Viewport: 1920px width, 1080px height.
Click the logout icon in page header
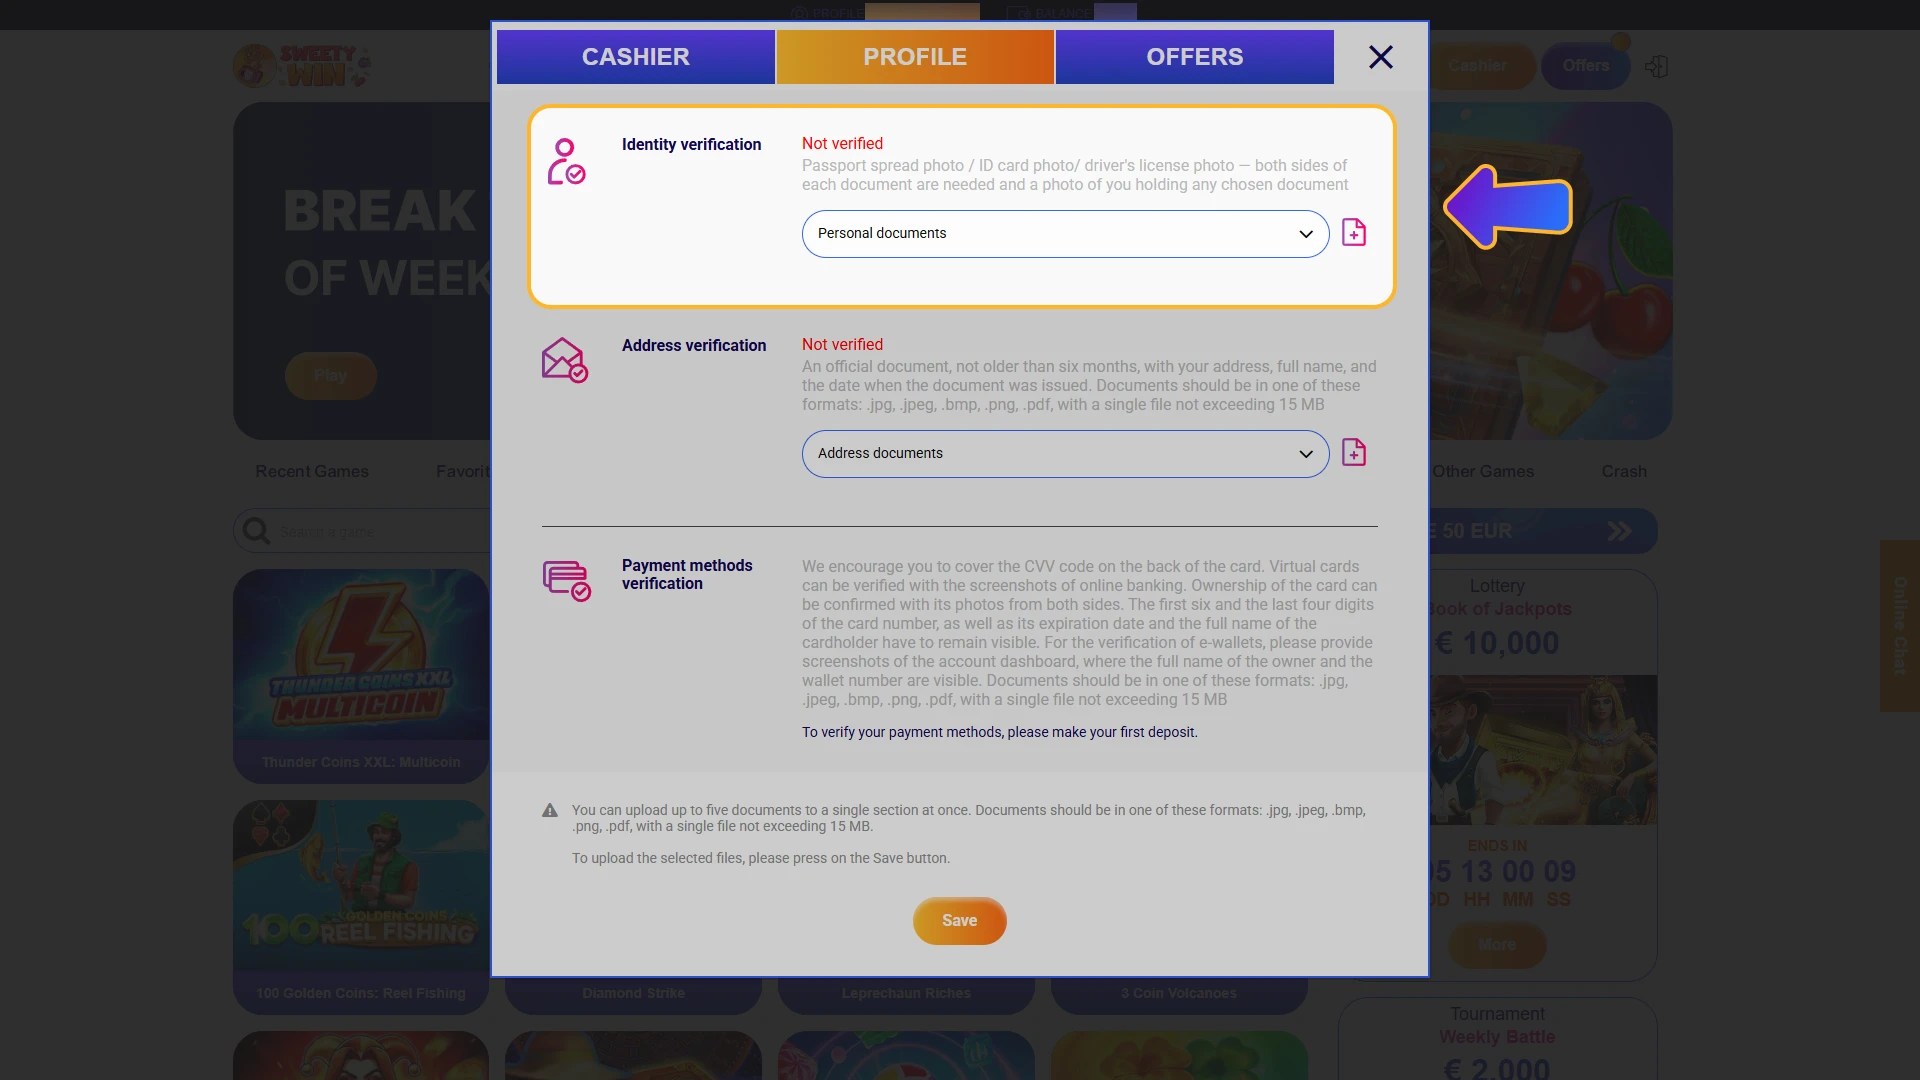click(x=1656, y=66)
